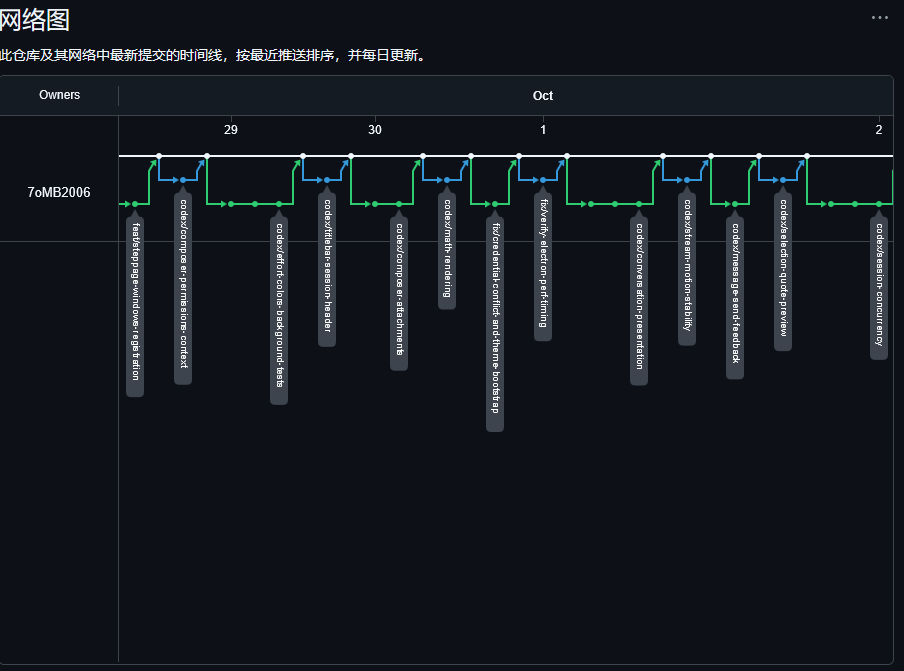The width and height of the screenshot is (904, 671).
Task: Click green commit dot above codex/conversation-presentation
Action: tap(639, 204)
